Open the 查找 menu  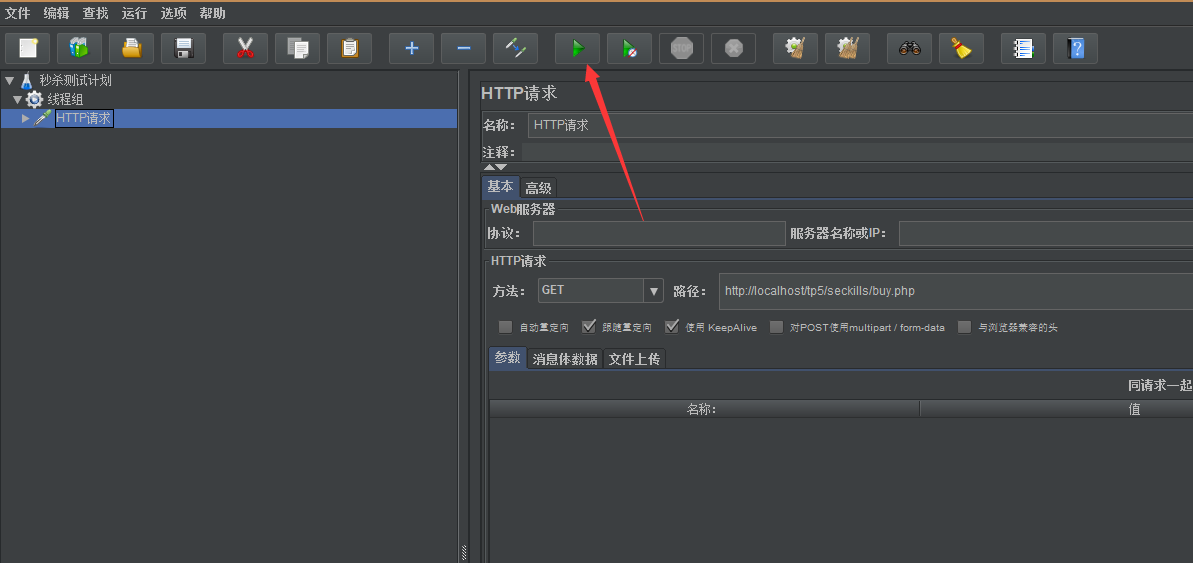click(95, 13)
